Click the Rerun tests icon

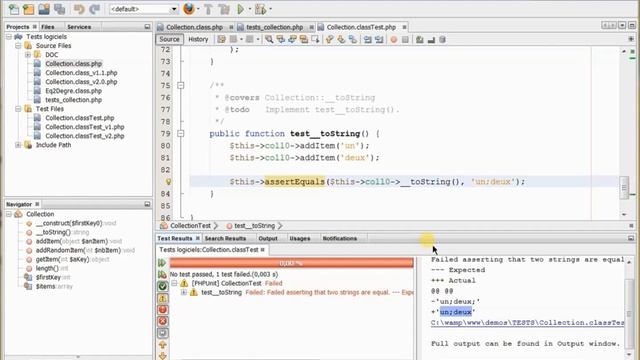pos(162,263)
